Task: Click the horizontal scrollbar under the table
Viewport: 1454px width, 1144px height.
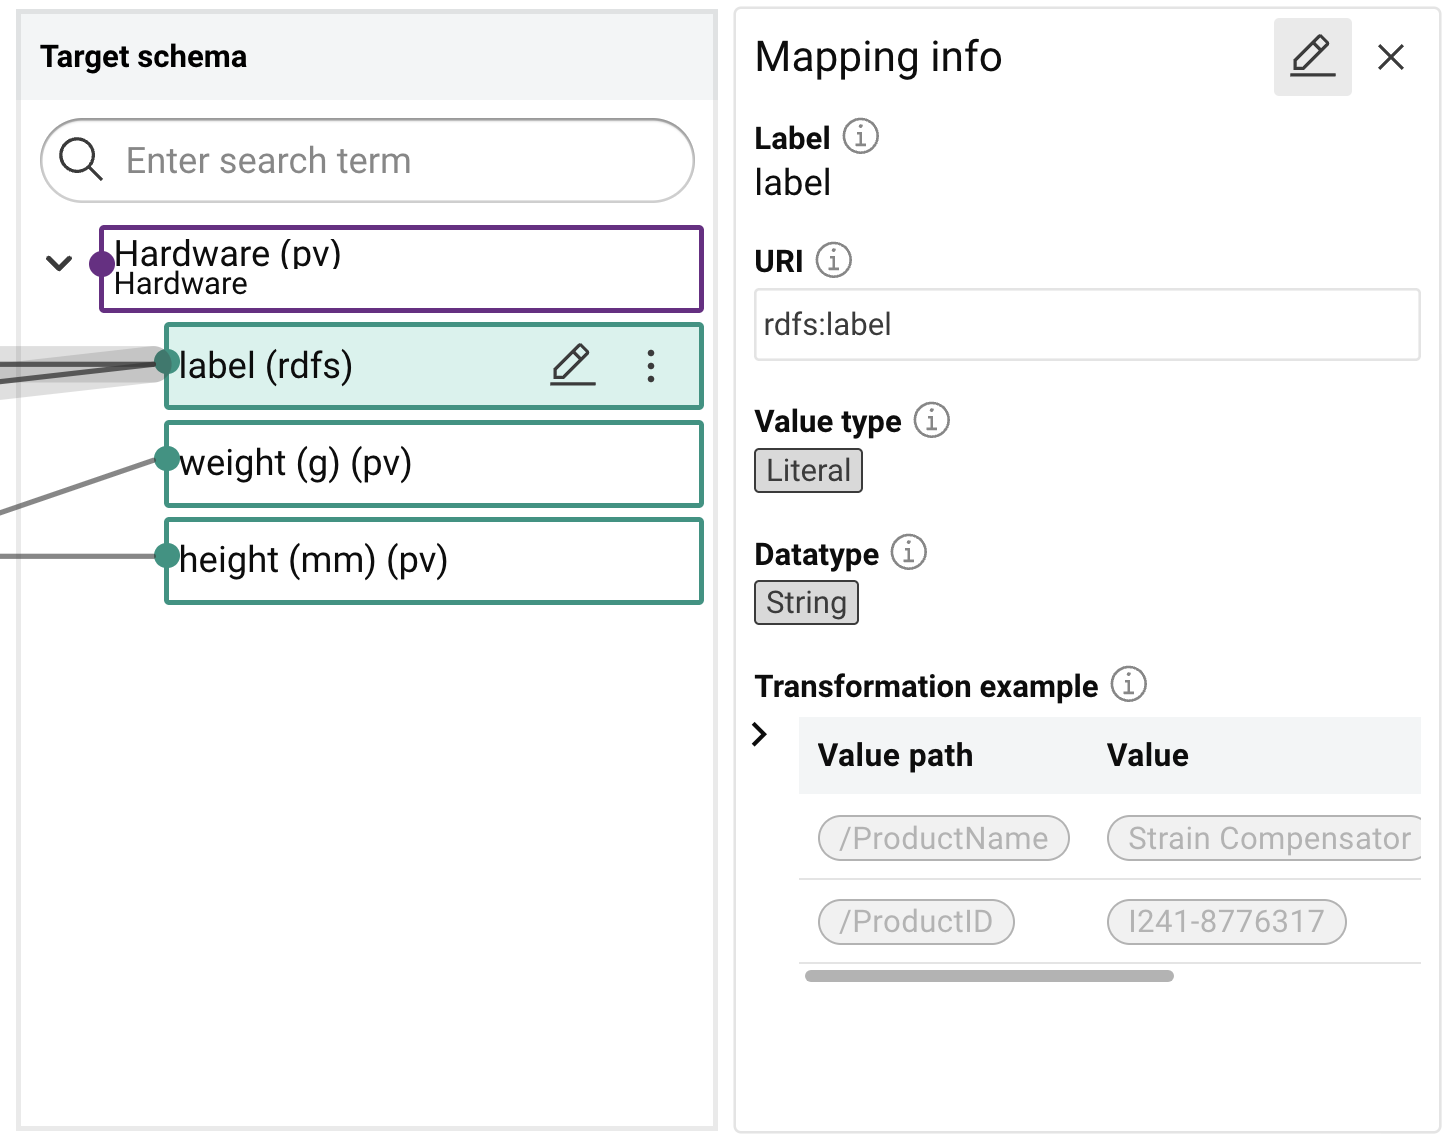Action: 988,976
